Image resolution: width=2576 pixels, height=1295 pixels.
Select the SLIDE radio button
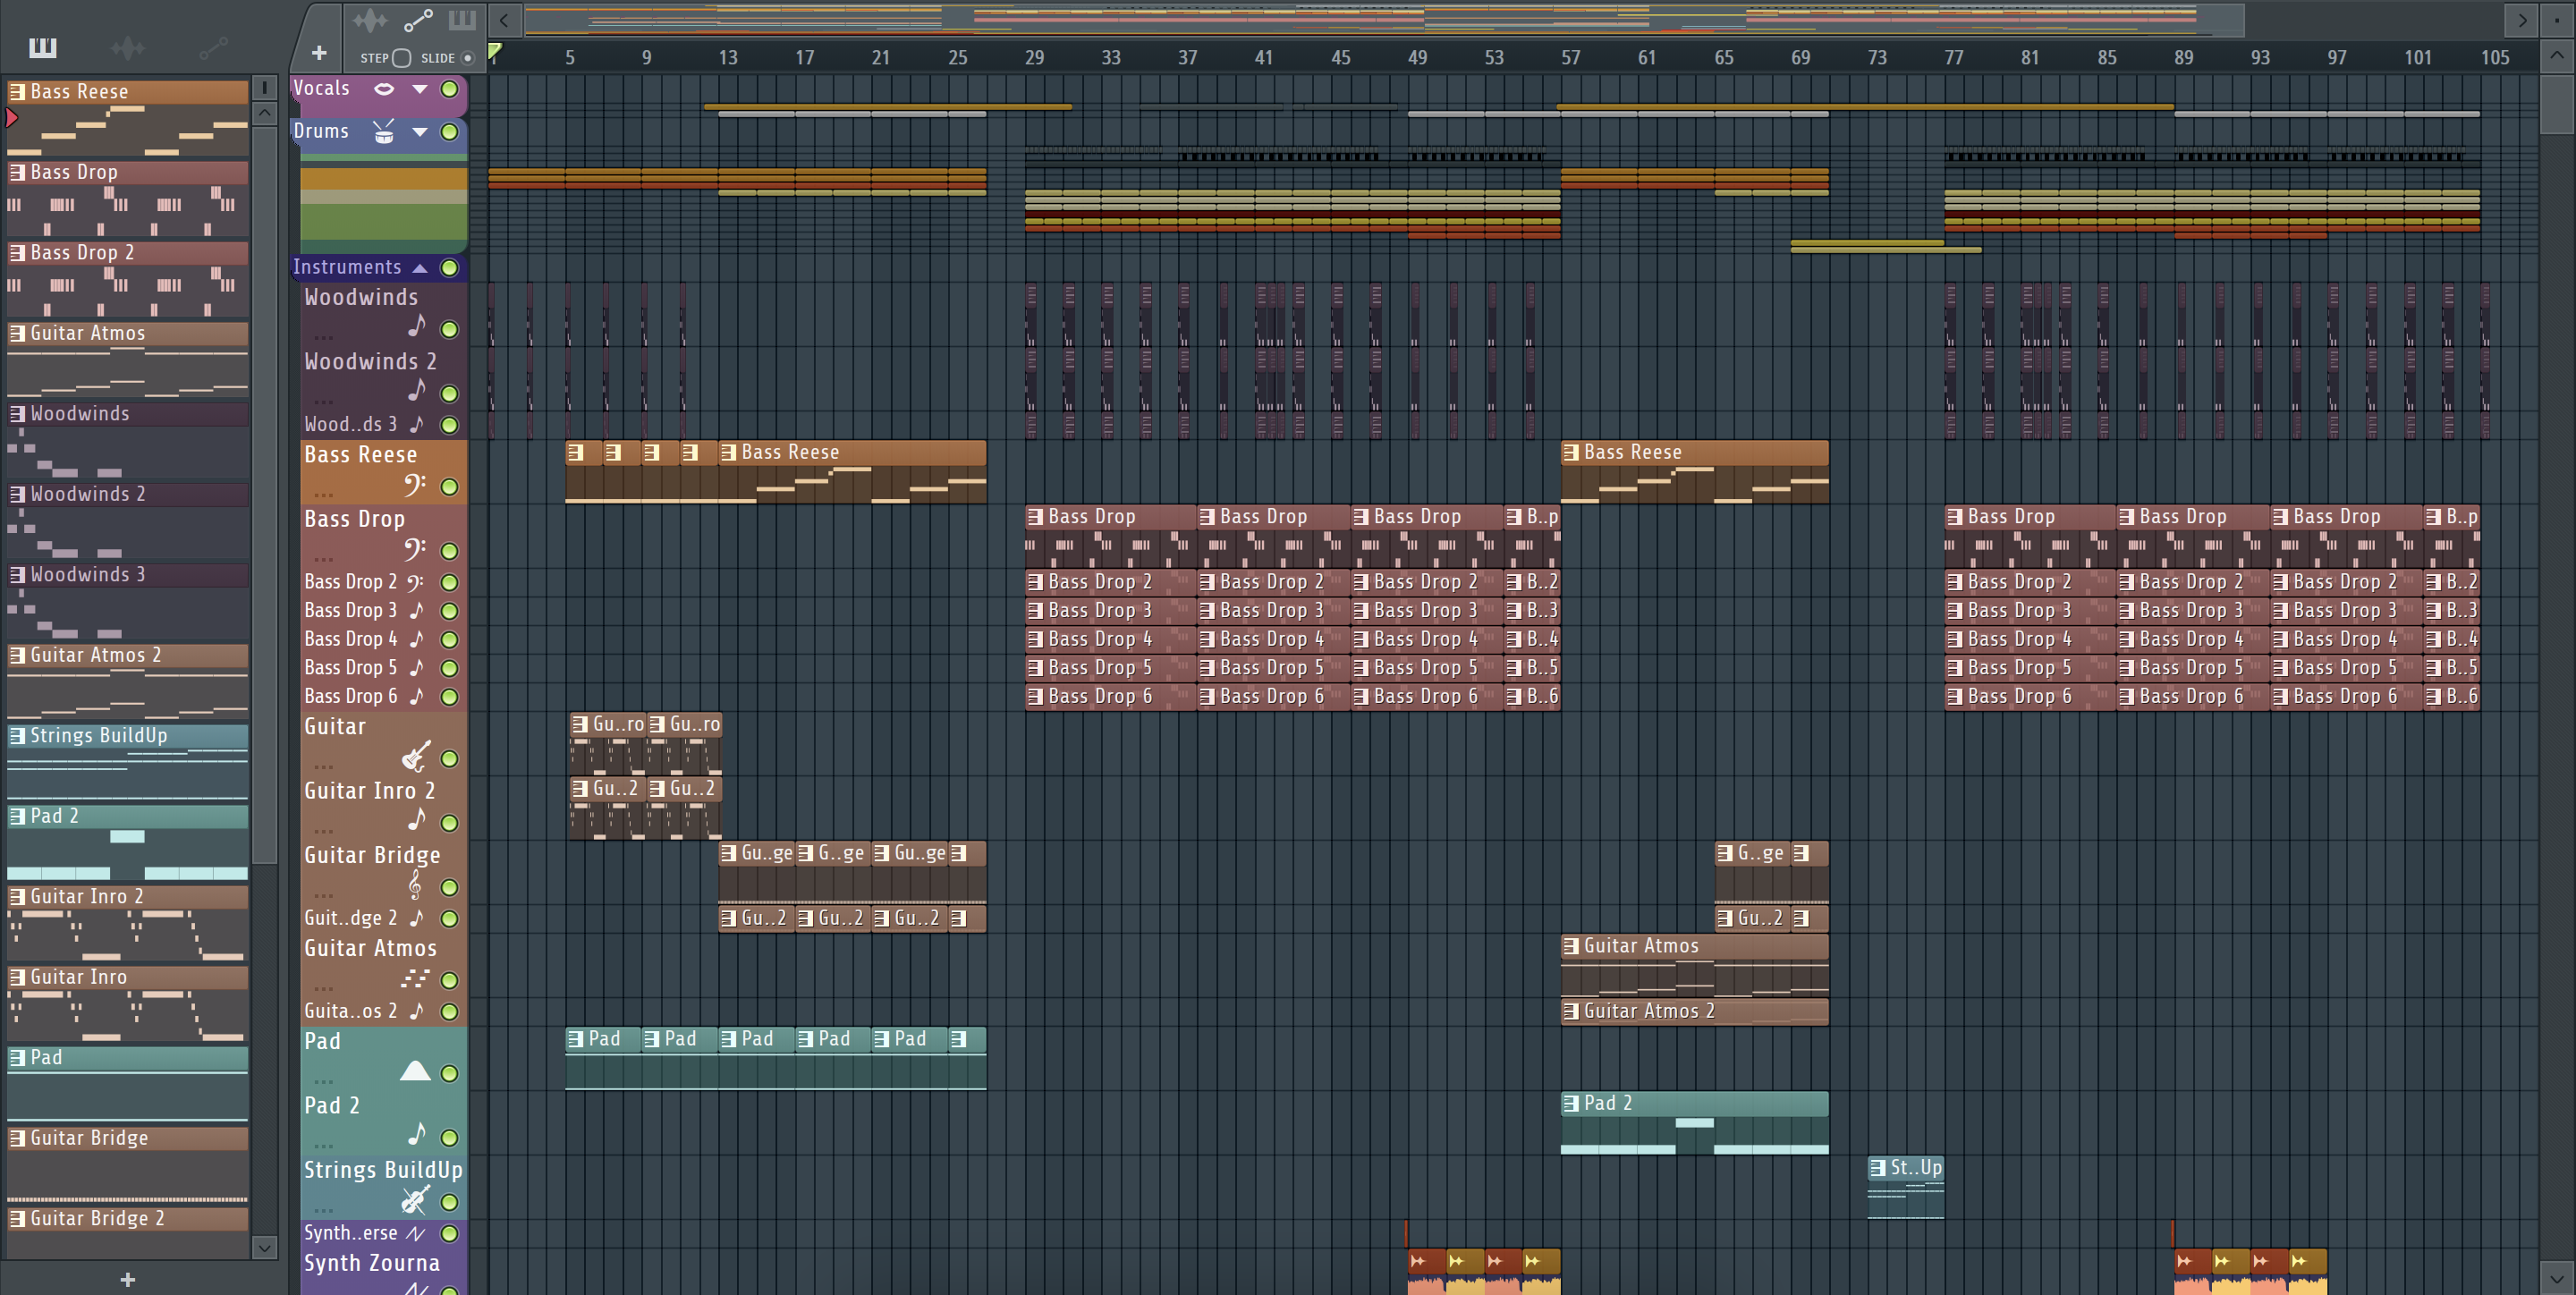coord(467,58)
